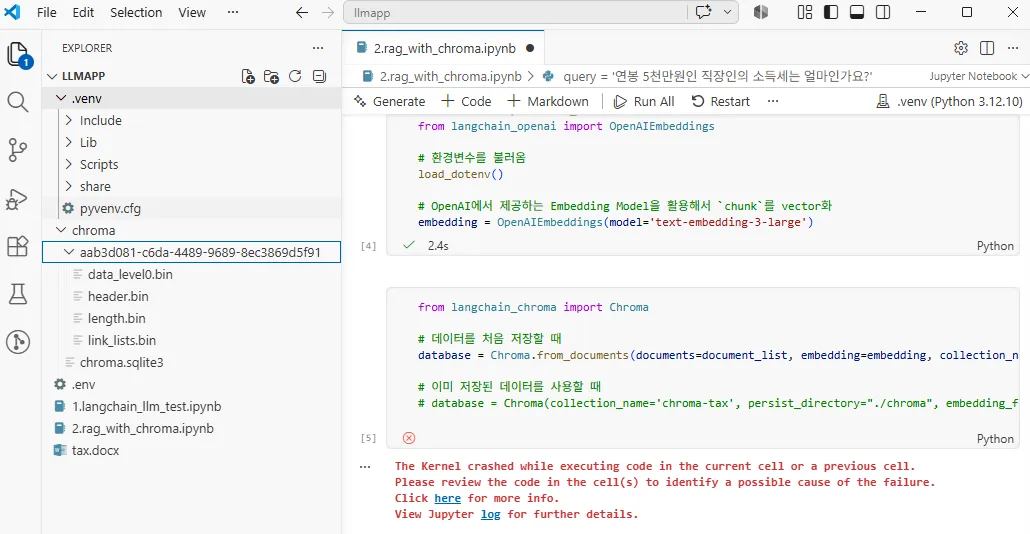Expand the Lib folder
This screenshot has width=1030, height=534.
coord(68,143)
